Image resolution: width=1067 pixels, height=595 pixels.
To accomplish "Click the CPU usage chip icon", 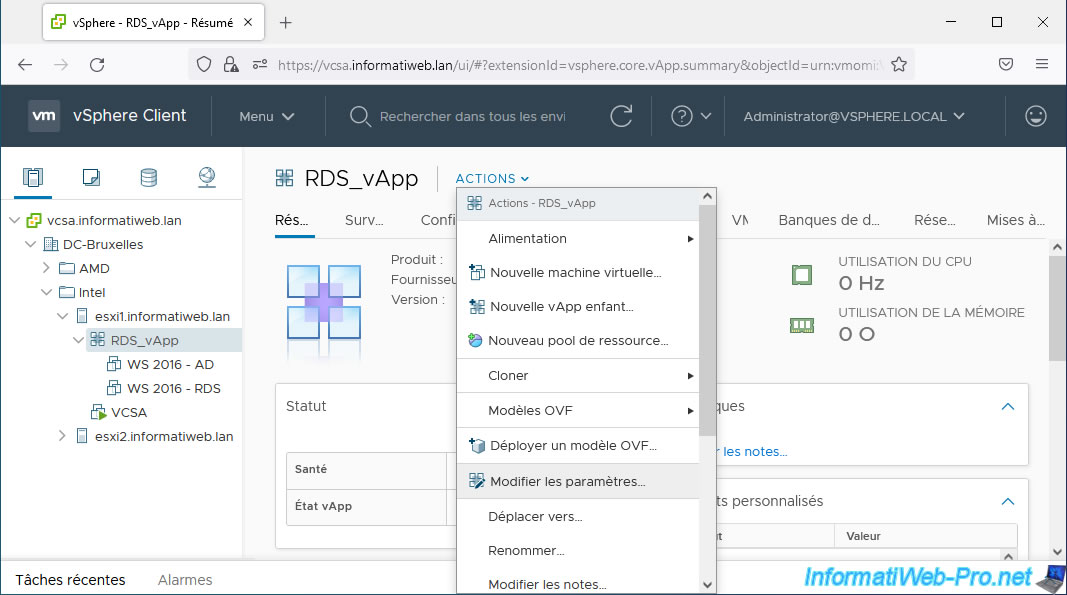I will [x=802, y=275].
